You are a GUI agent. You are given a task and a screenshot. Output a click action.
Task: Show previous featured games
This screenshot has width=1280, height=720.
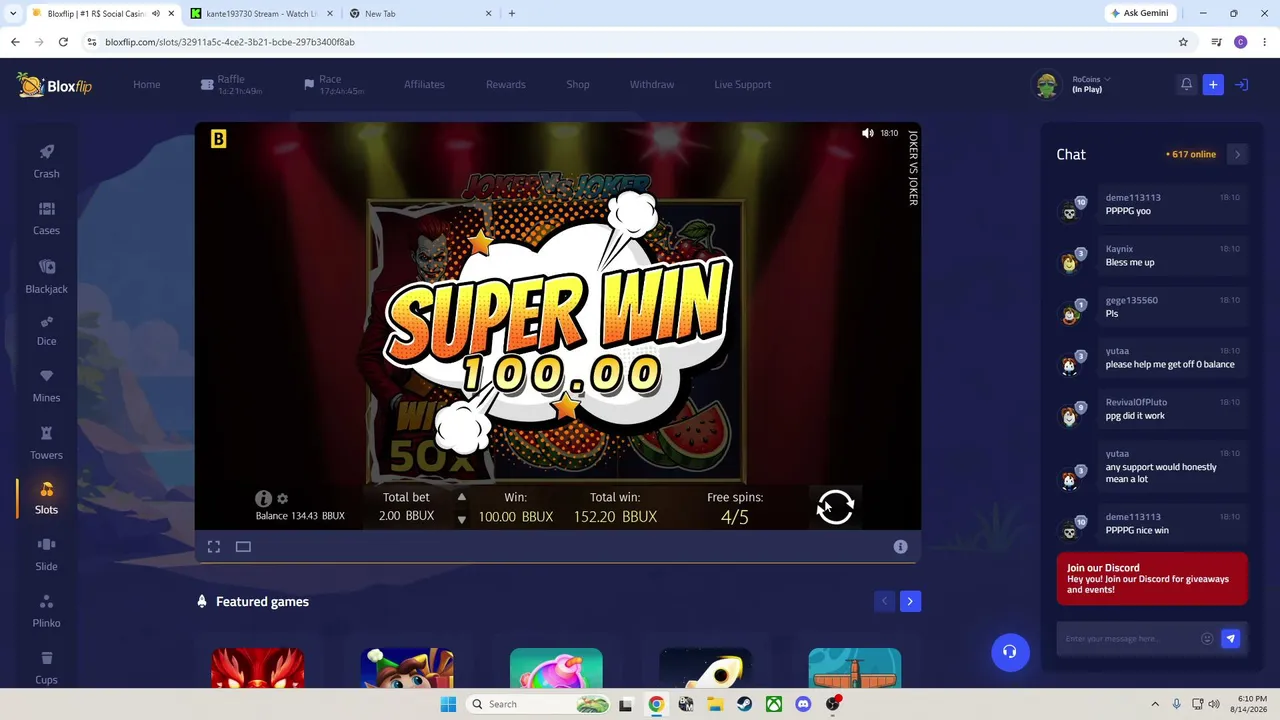pos(884,601)
